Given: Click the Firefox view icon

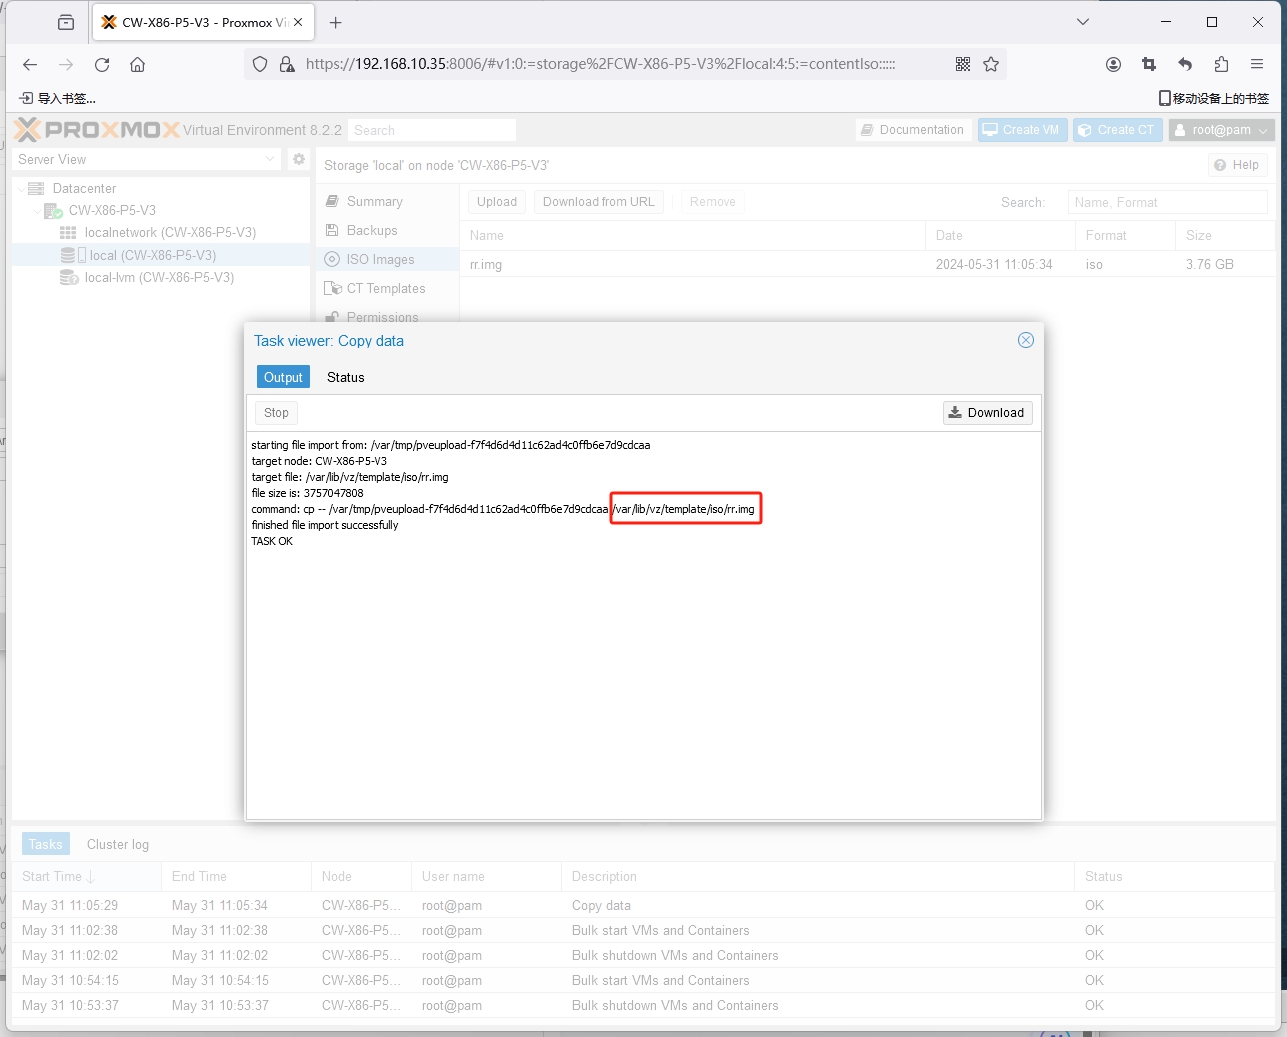Looking at the screenshot, I should pyautogui.click(x=66, y=22).
